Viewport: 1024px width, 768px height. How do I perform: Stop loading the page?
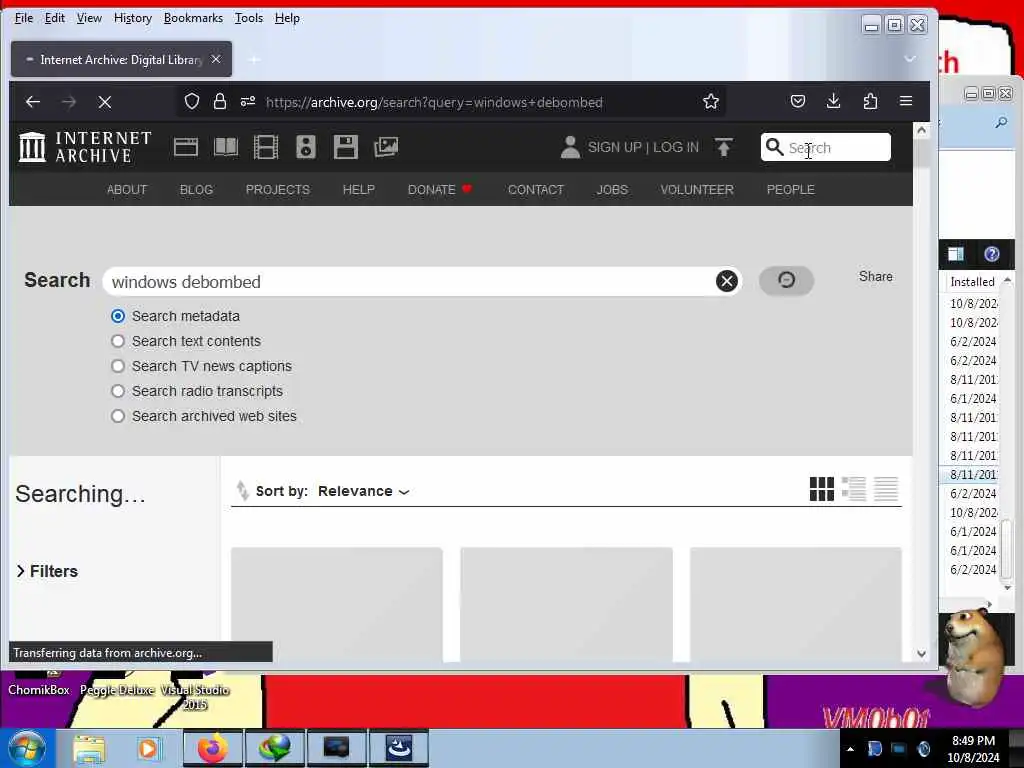click(x=104, y=102)
